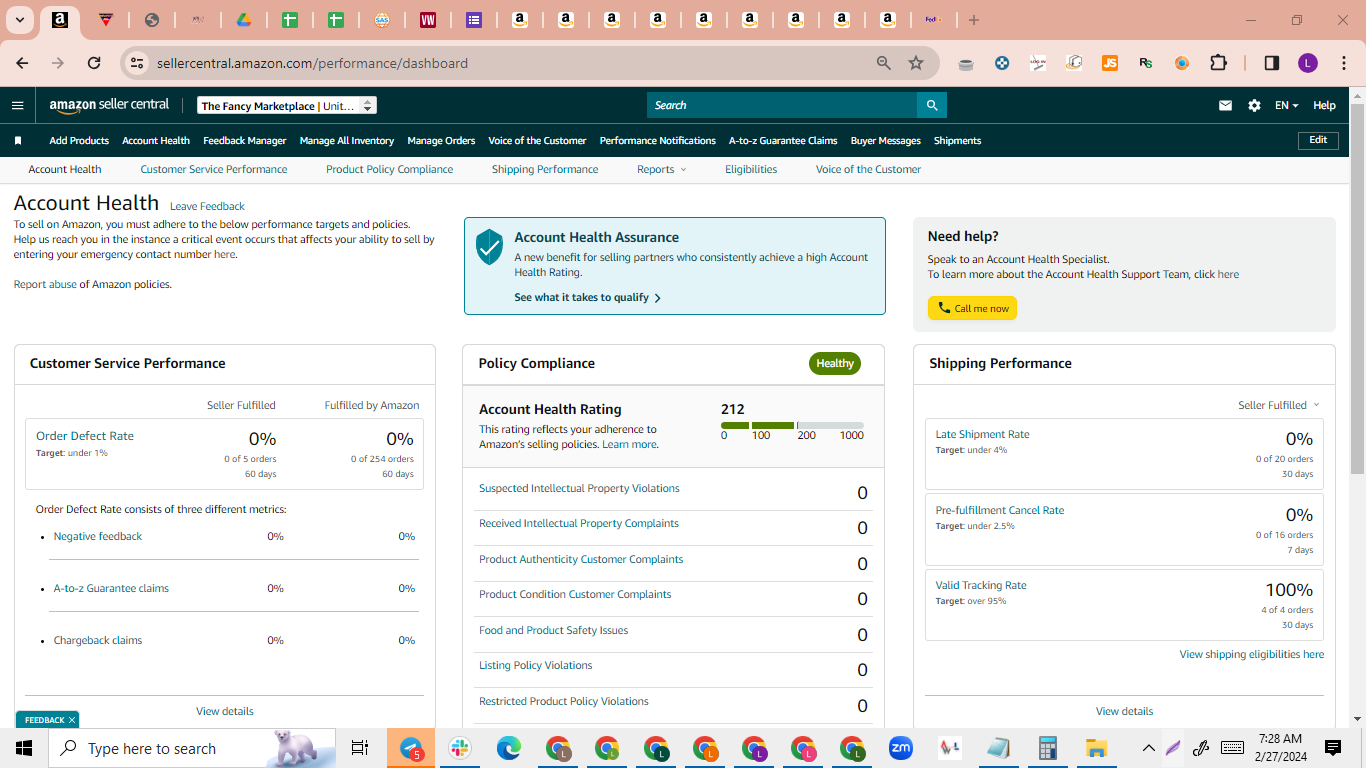Click the Negative feedback link
The width and height of the screenshot is (1366, 768).
tap(98, 537)
